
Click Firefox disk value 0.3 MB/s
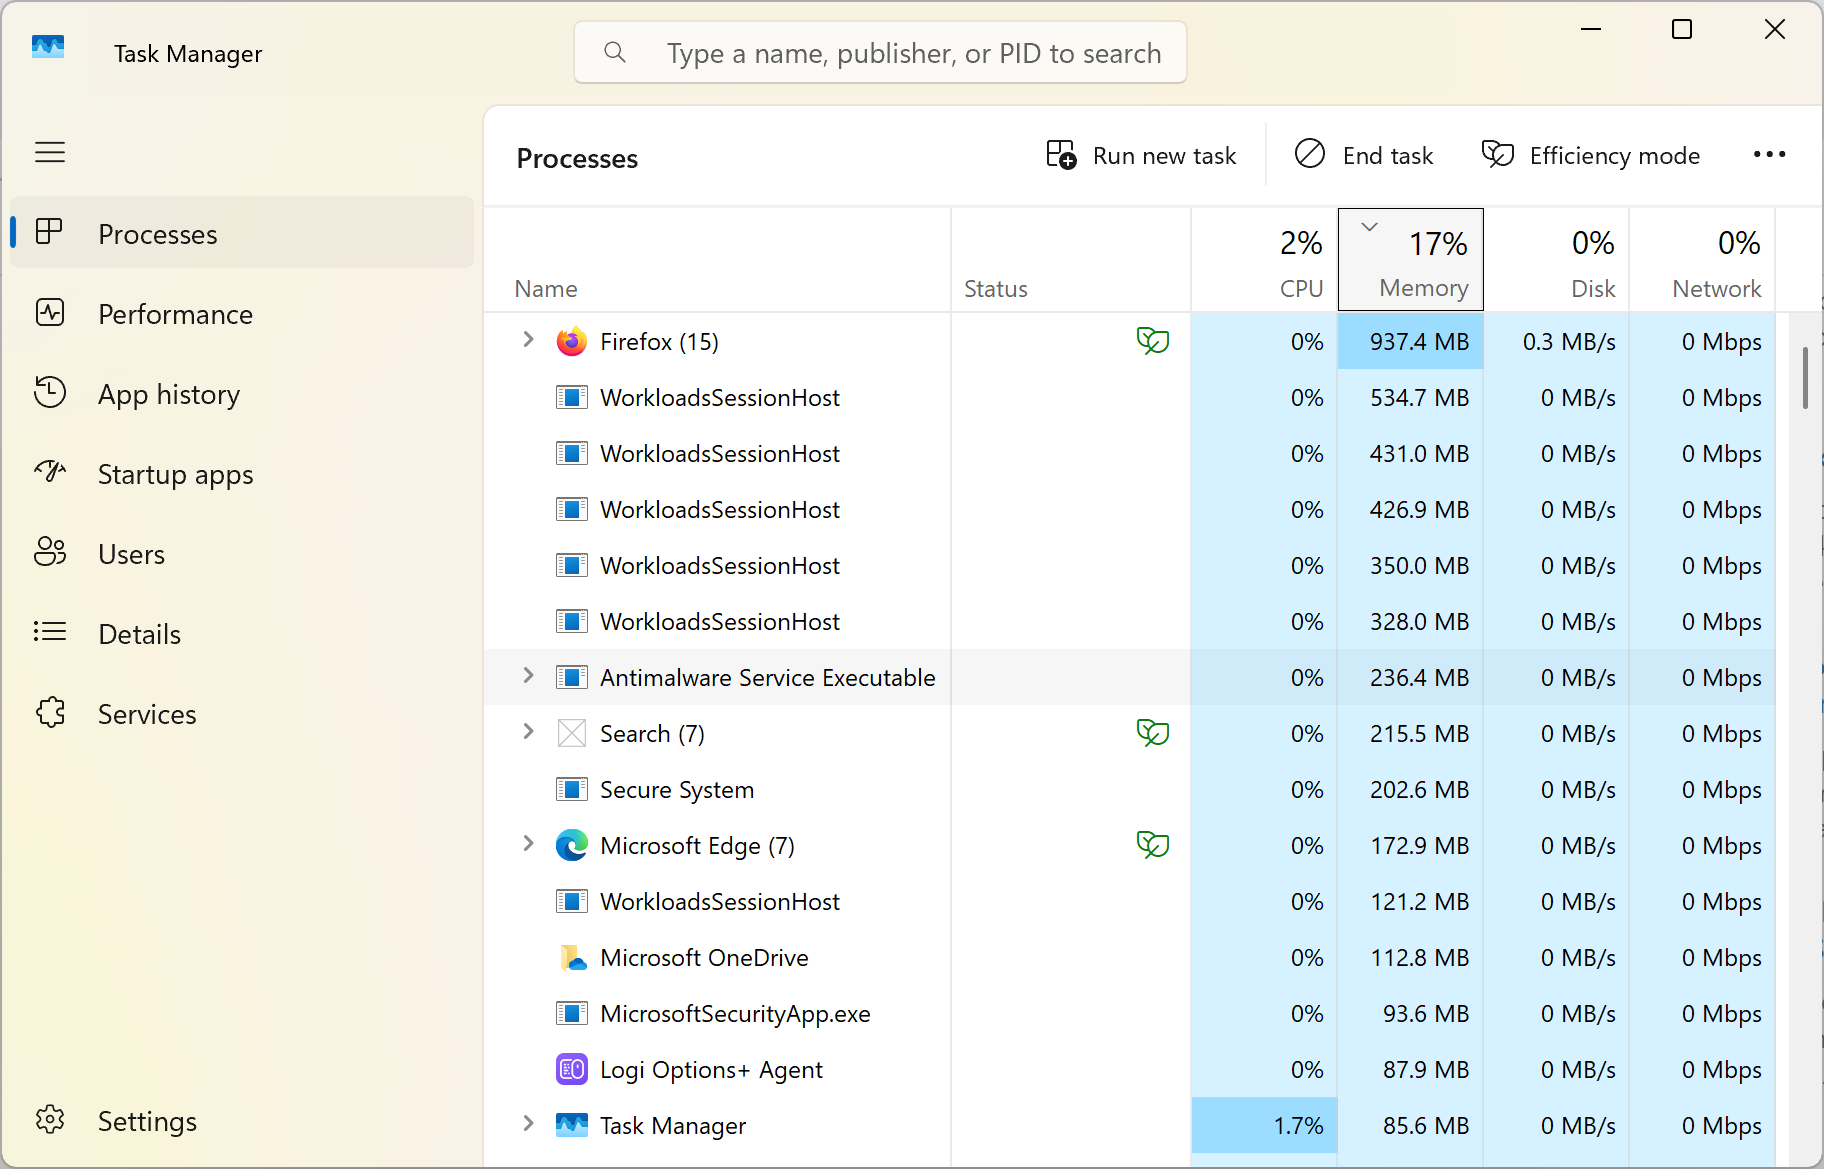[x=1569, y=342]
